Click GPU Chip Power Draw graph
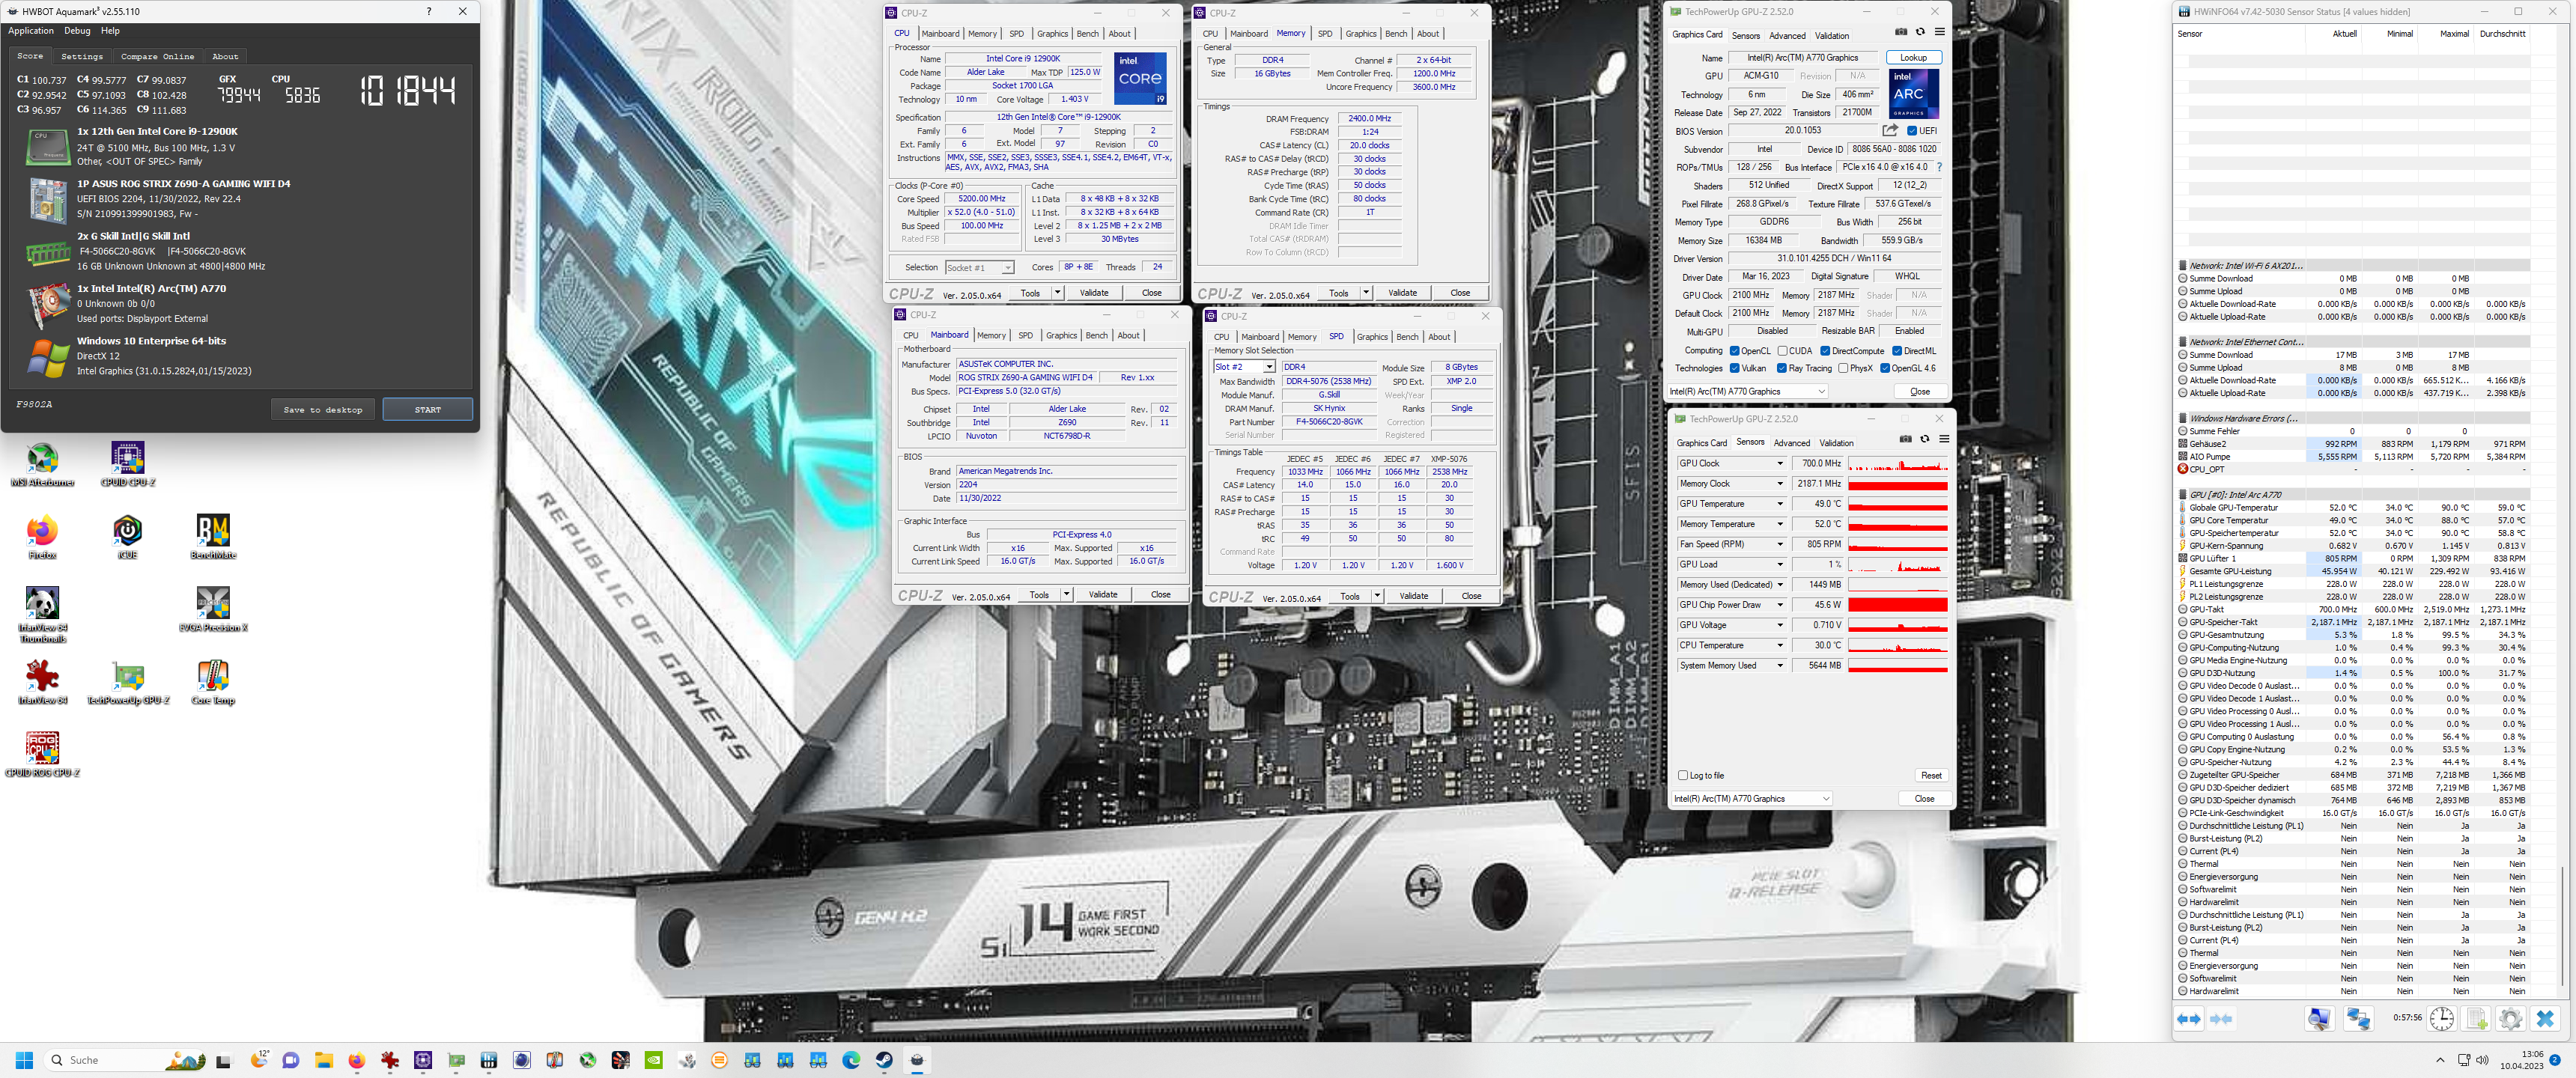This screenshot has height=1078, width=2576. pyautogui.click(x=1898, y=605)
